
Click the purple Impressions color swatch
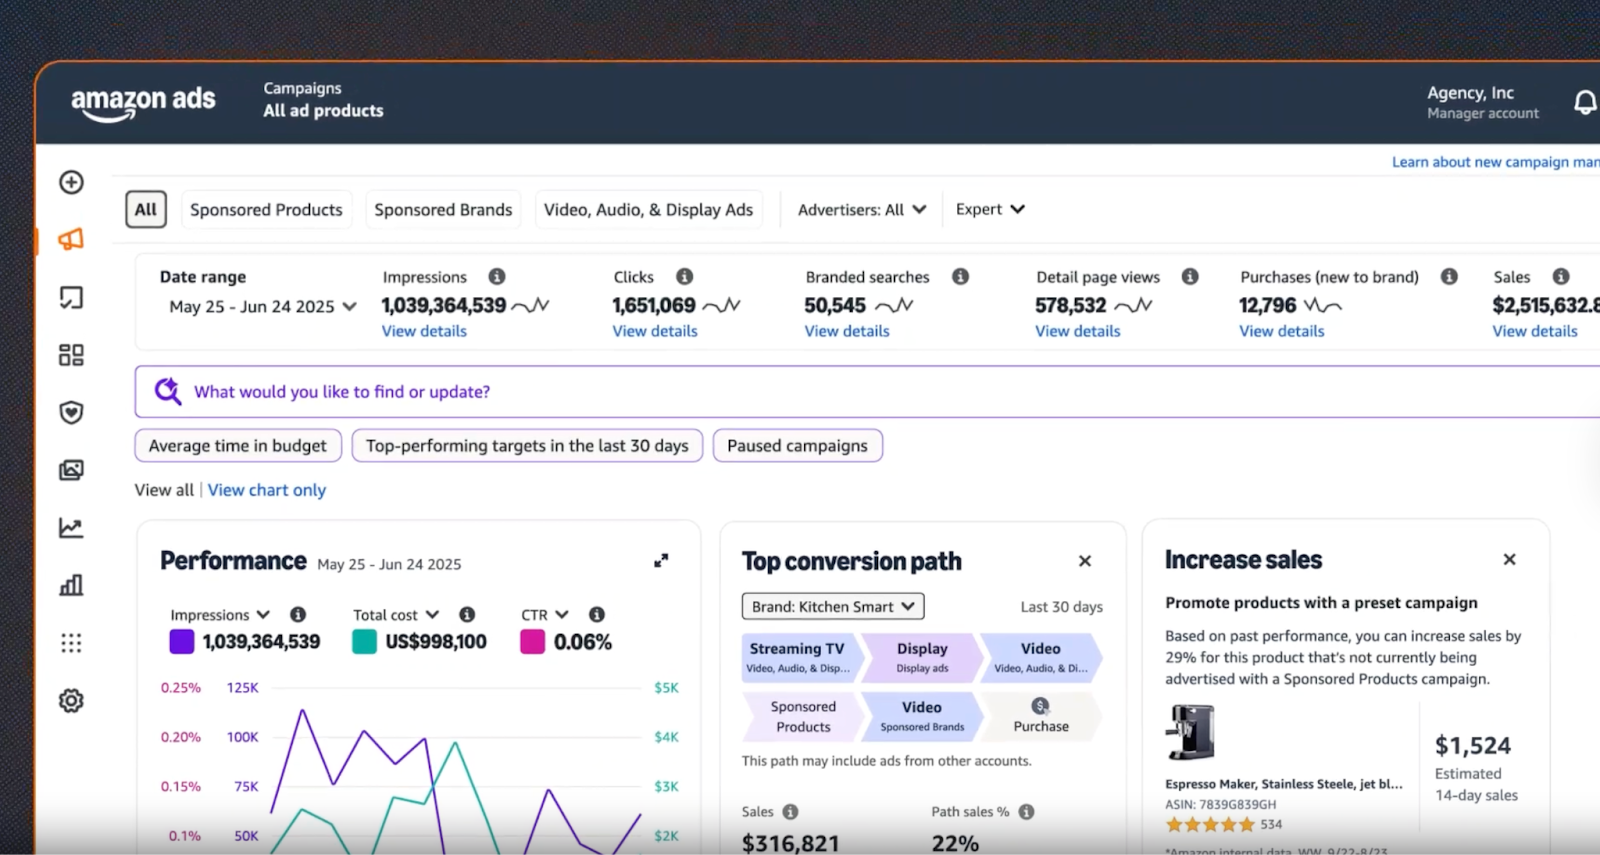click(x=182, y=642)
